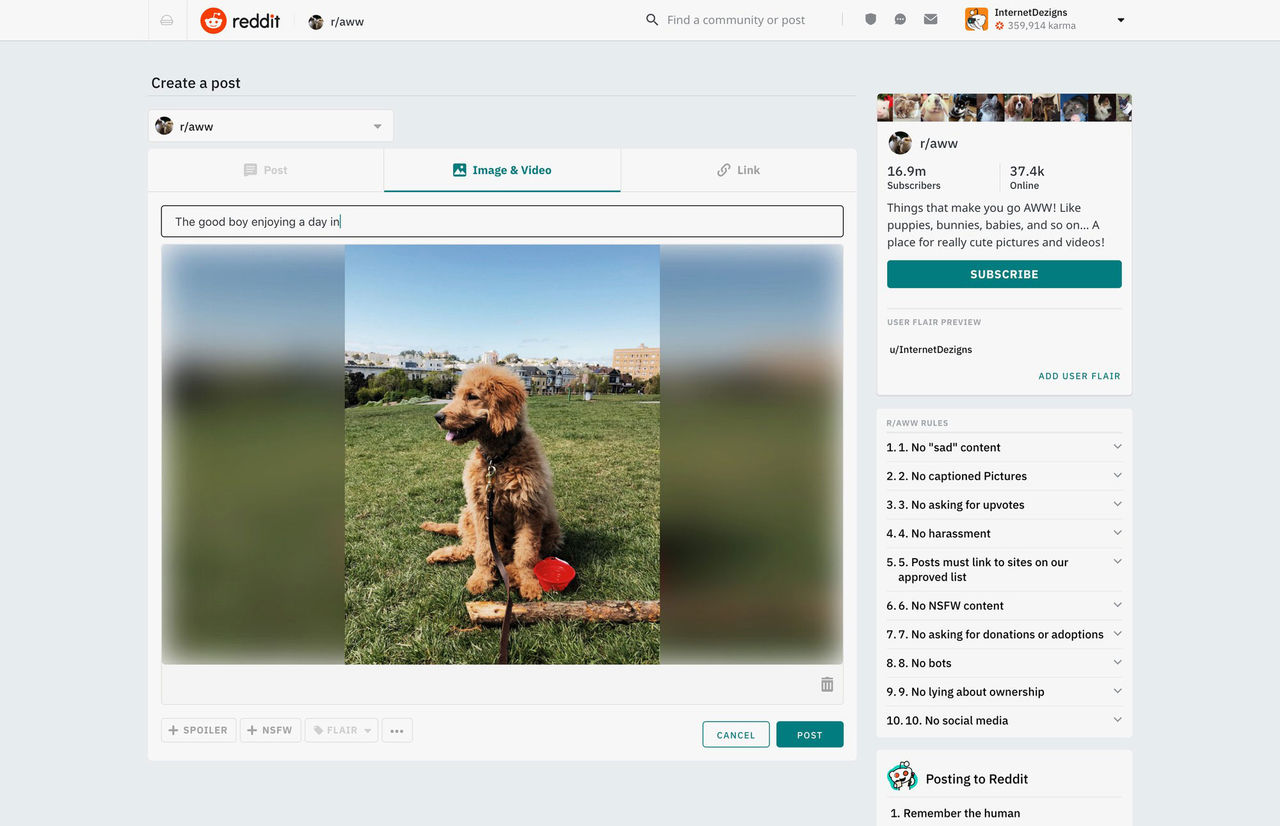Delete the uploaded image with trash icon
The image size is (1280, 826).
(827, 685)
